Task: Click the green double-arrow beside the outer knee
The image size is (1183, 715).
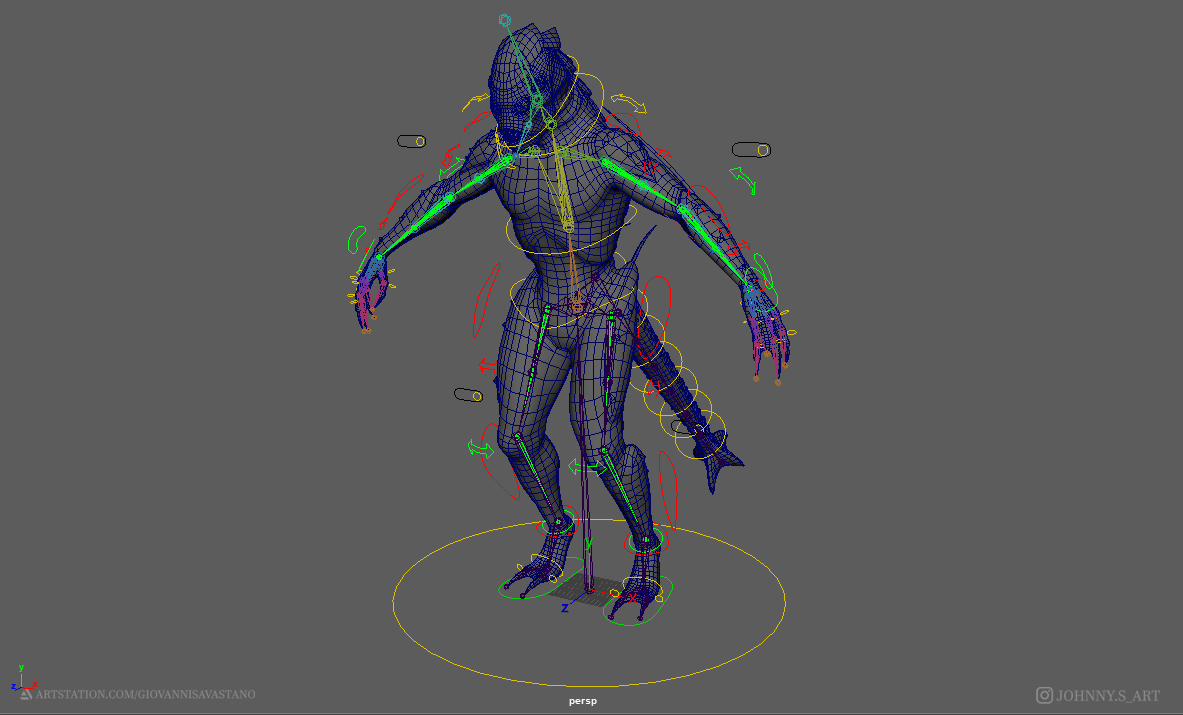Action: point(480,450)
